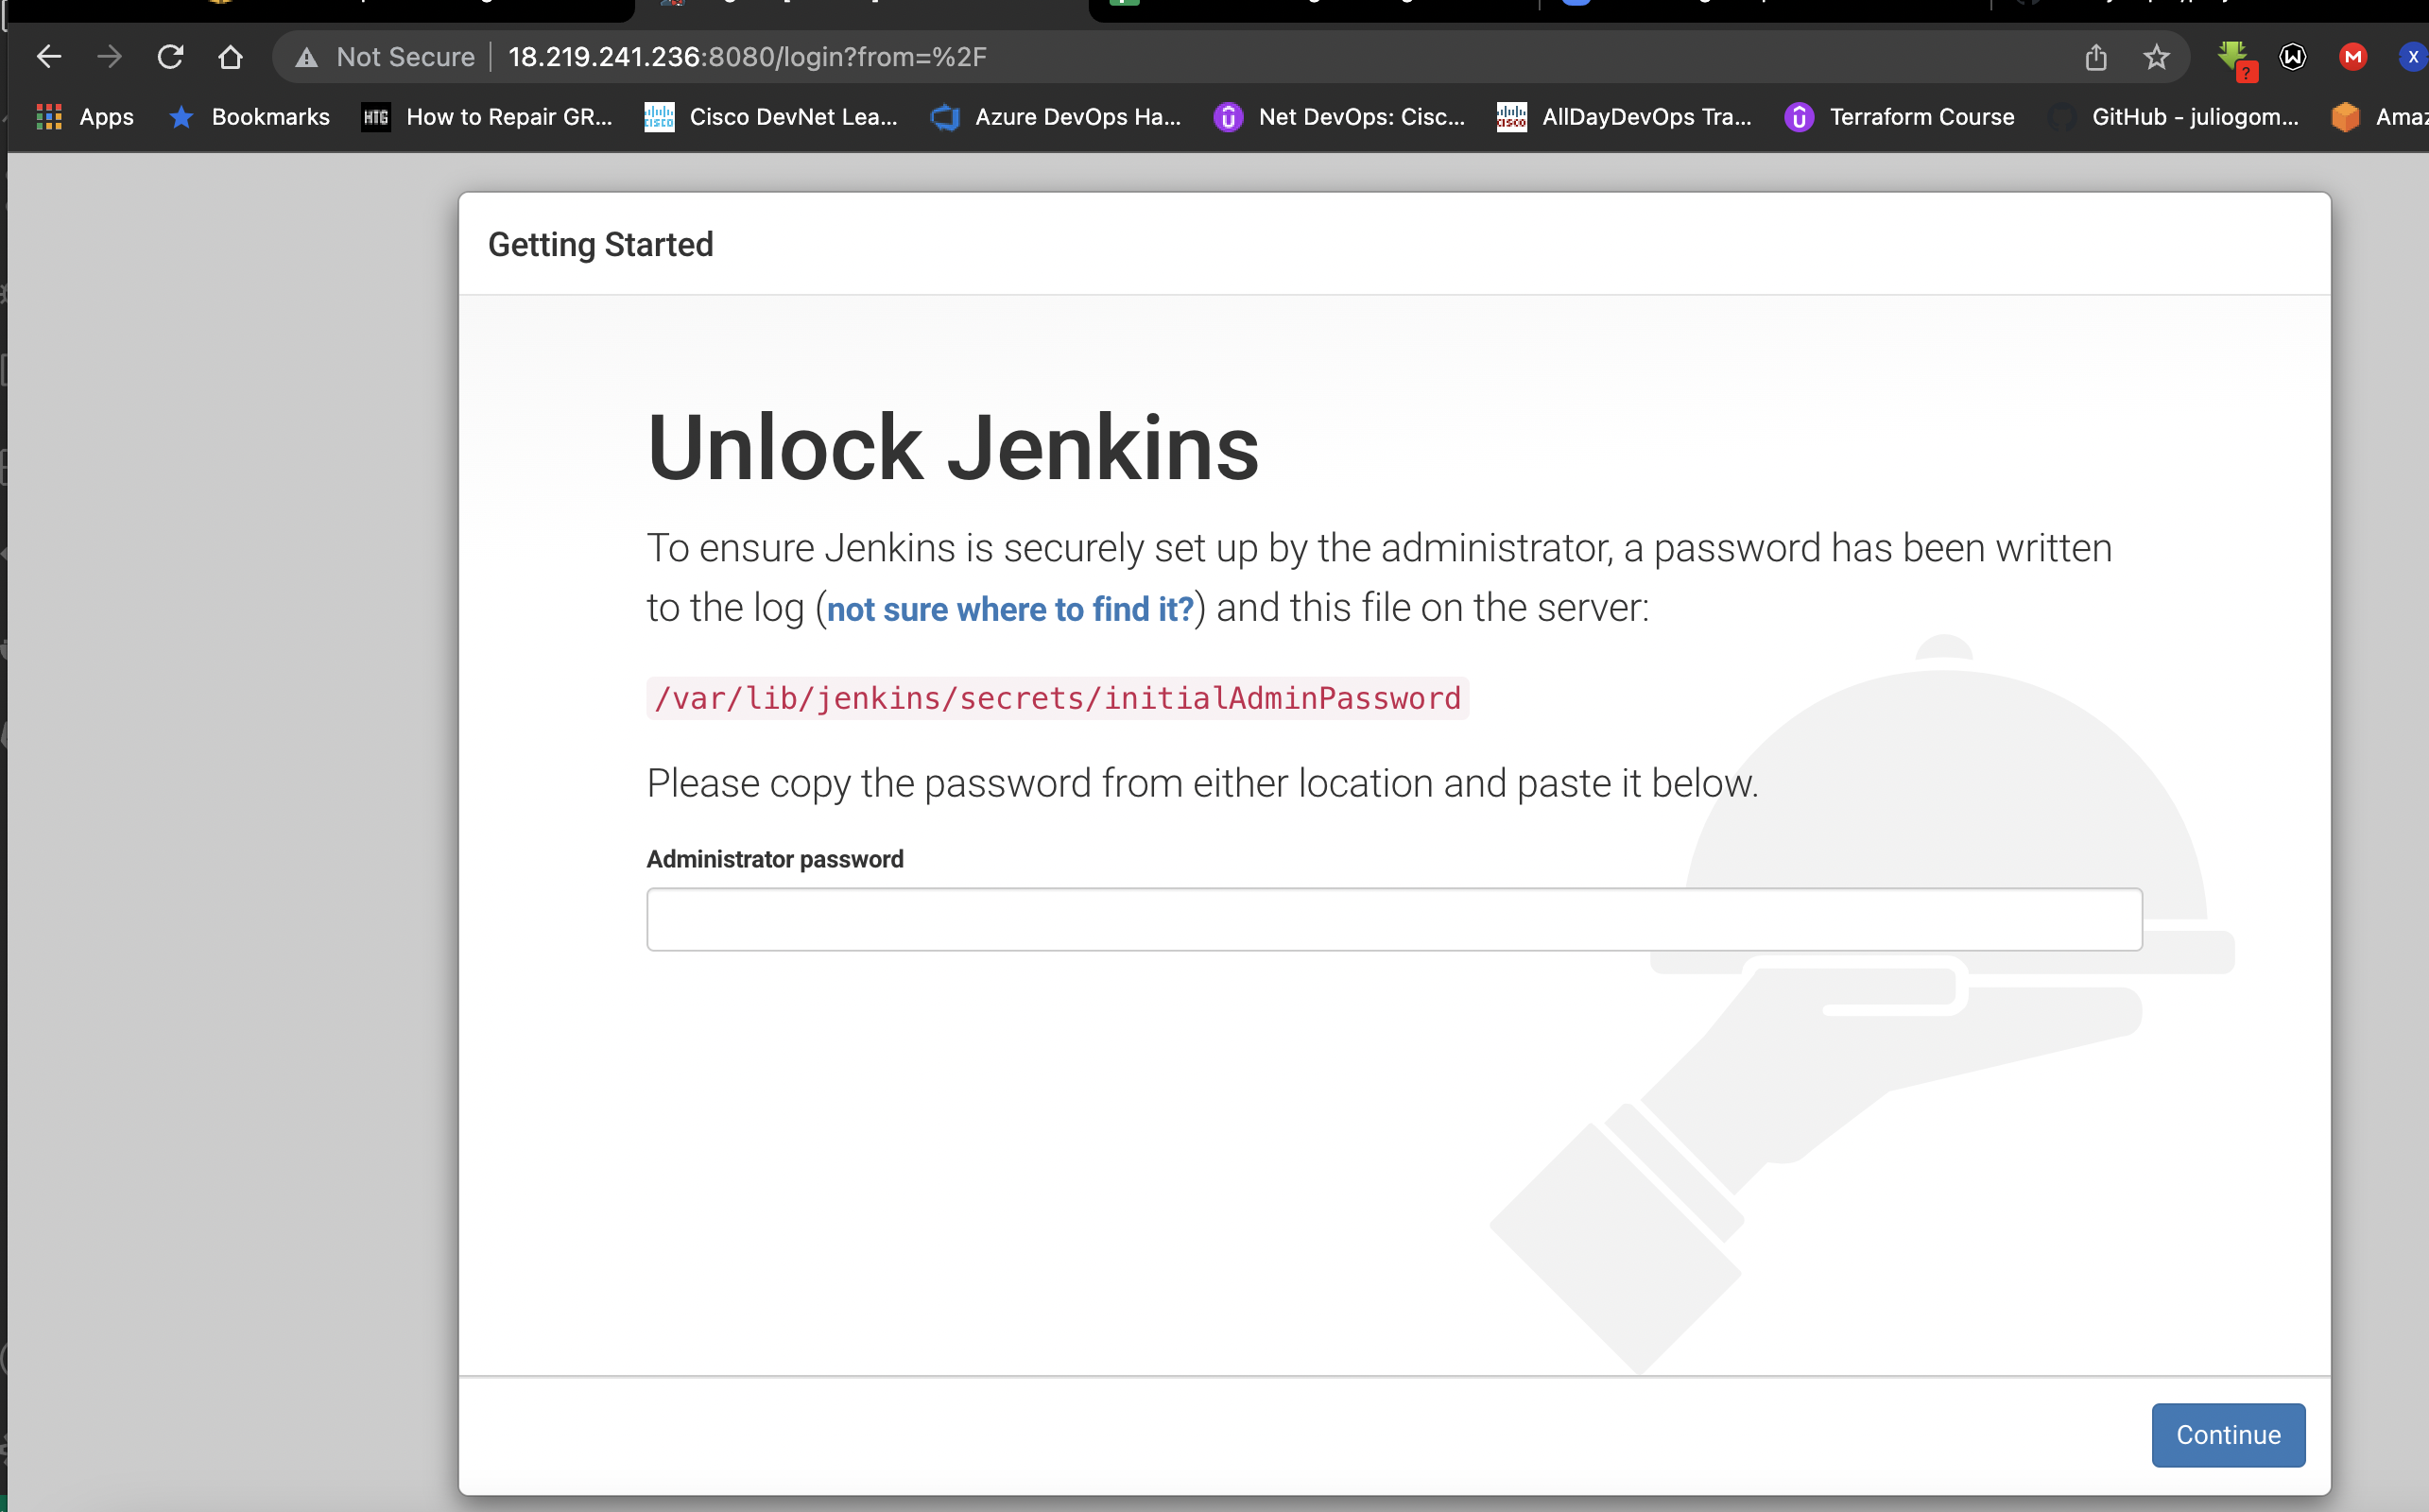Click the Continue button

tap(2227, 1434)
